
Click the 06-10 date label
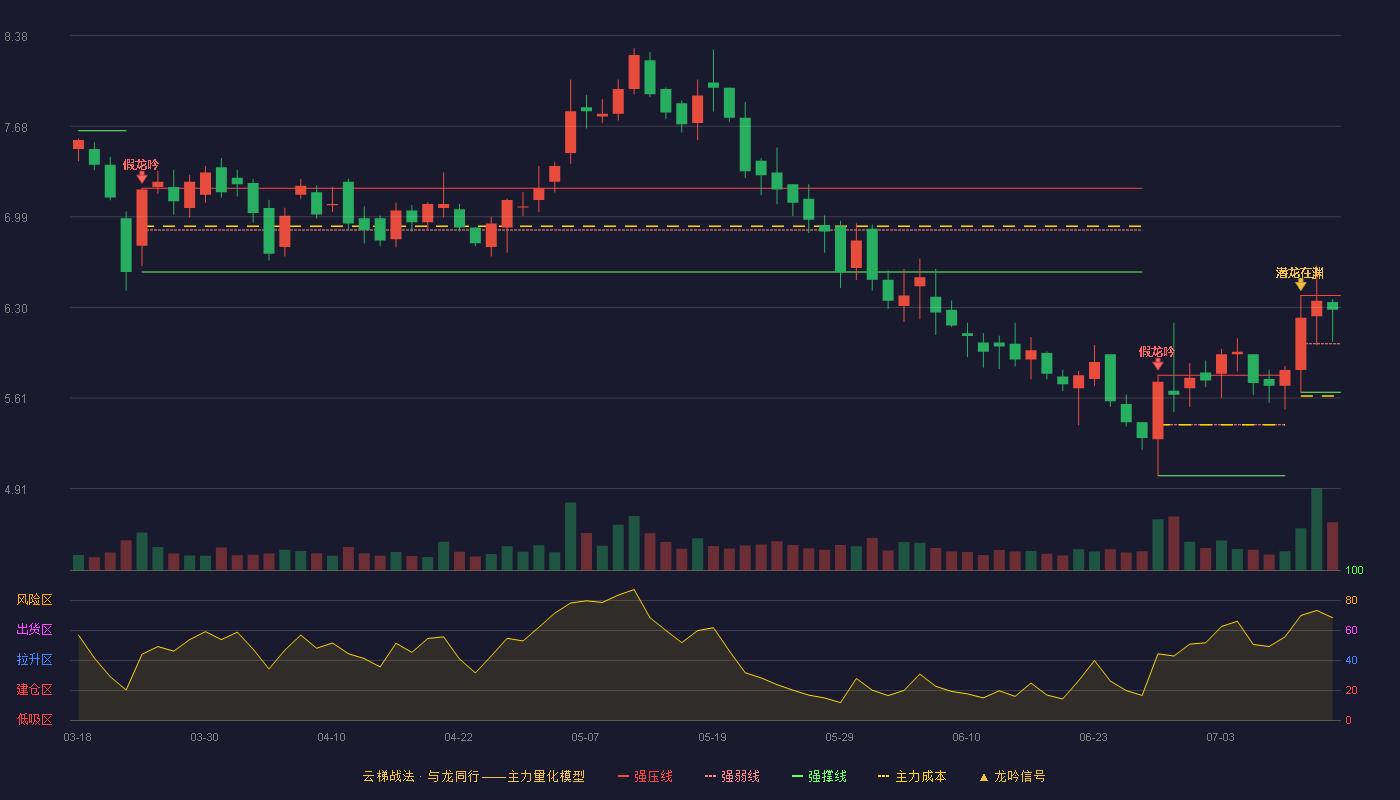point(966,737)
